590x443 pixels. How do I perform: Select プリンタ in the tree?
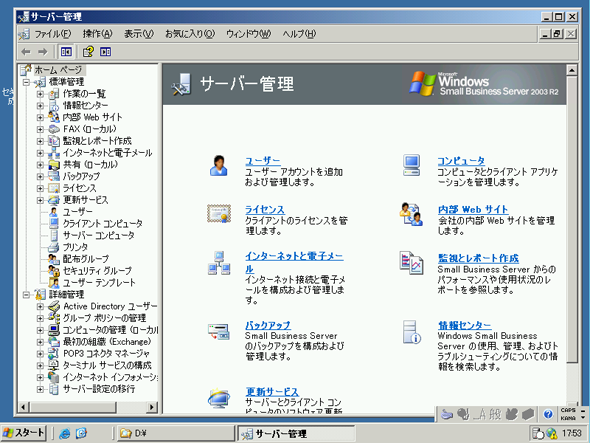point(75,247)
